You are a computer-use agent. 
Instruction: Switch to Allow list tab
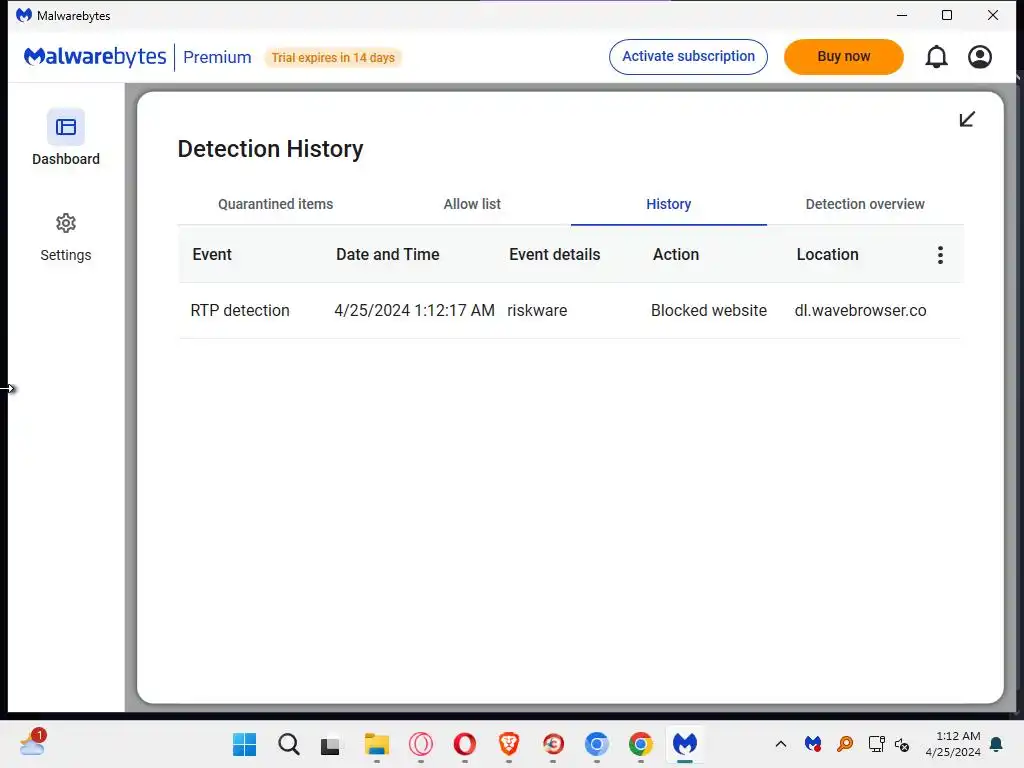point(472,204)
